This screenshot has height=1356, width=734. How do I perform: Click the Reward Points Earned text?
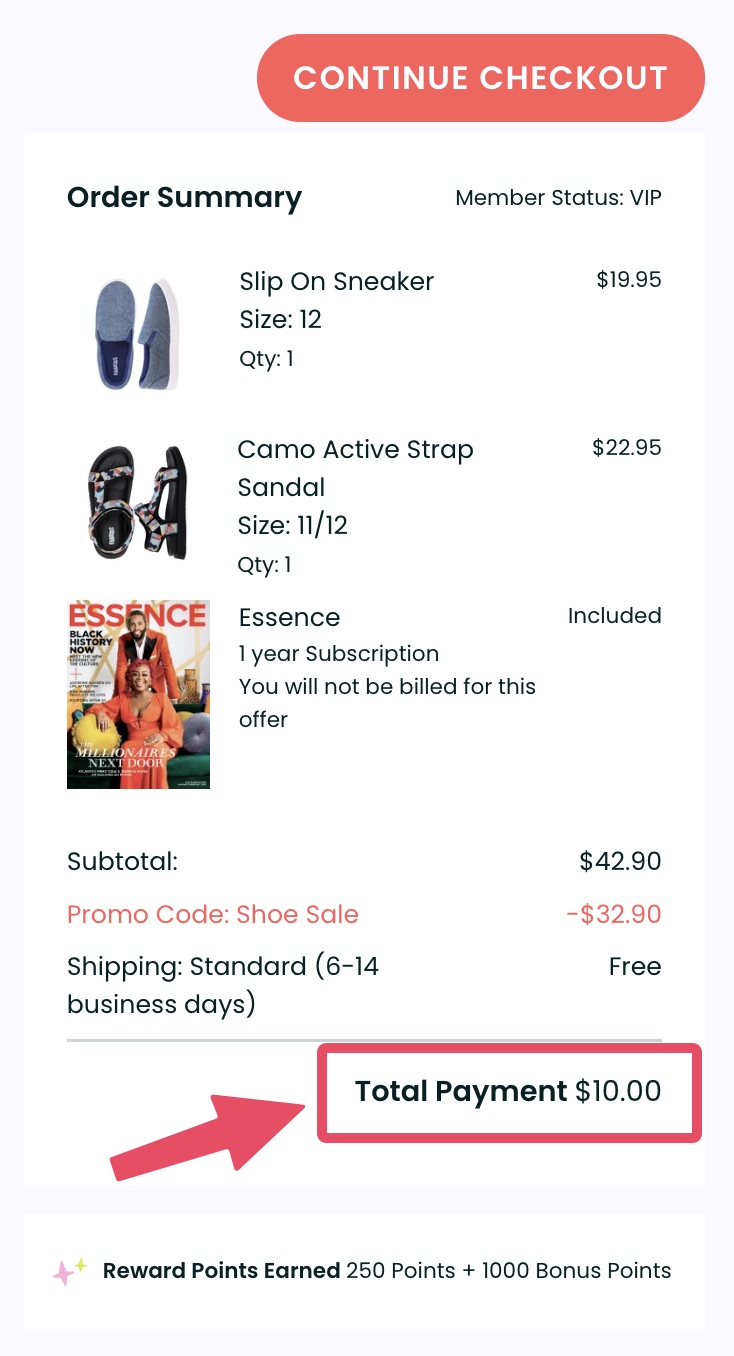tap(221, 1271)
